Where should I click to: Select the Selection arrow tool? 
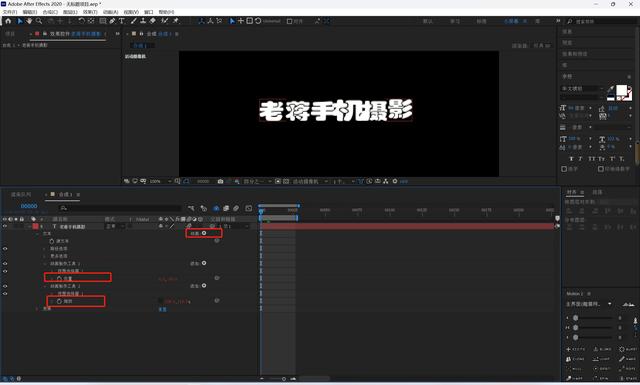(20, 21)
